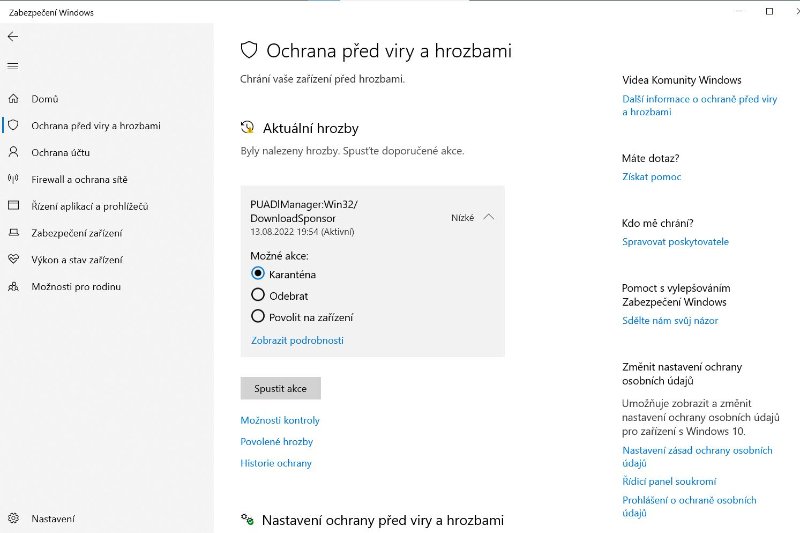The image size is (800, 533).
Task: Go to Možnosti pro rodinu in sidebar
Action: 76,287
